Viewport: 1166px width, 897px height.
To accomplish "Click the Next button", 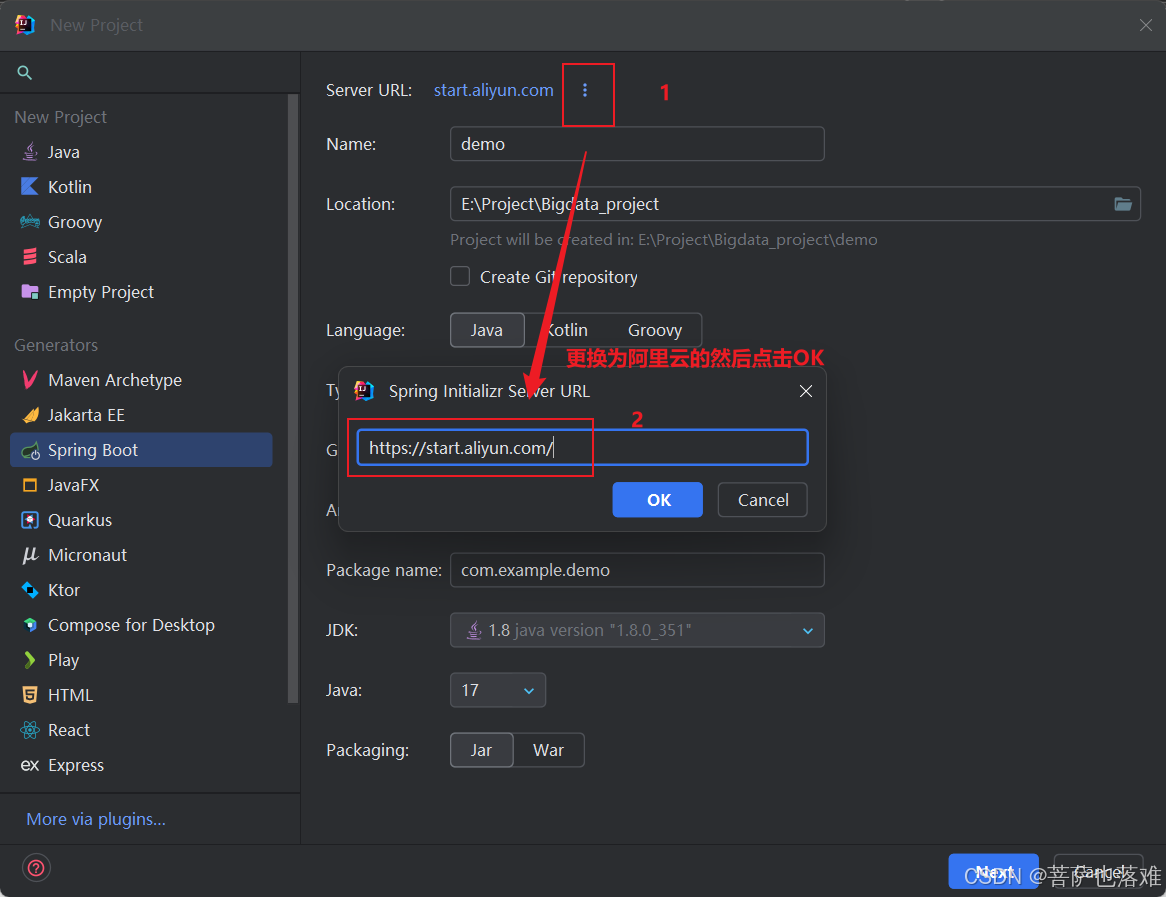I will pyautogui.click(x=993, y=871).
